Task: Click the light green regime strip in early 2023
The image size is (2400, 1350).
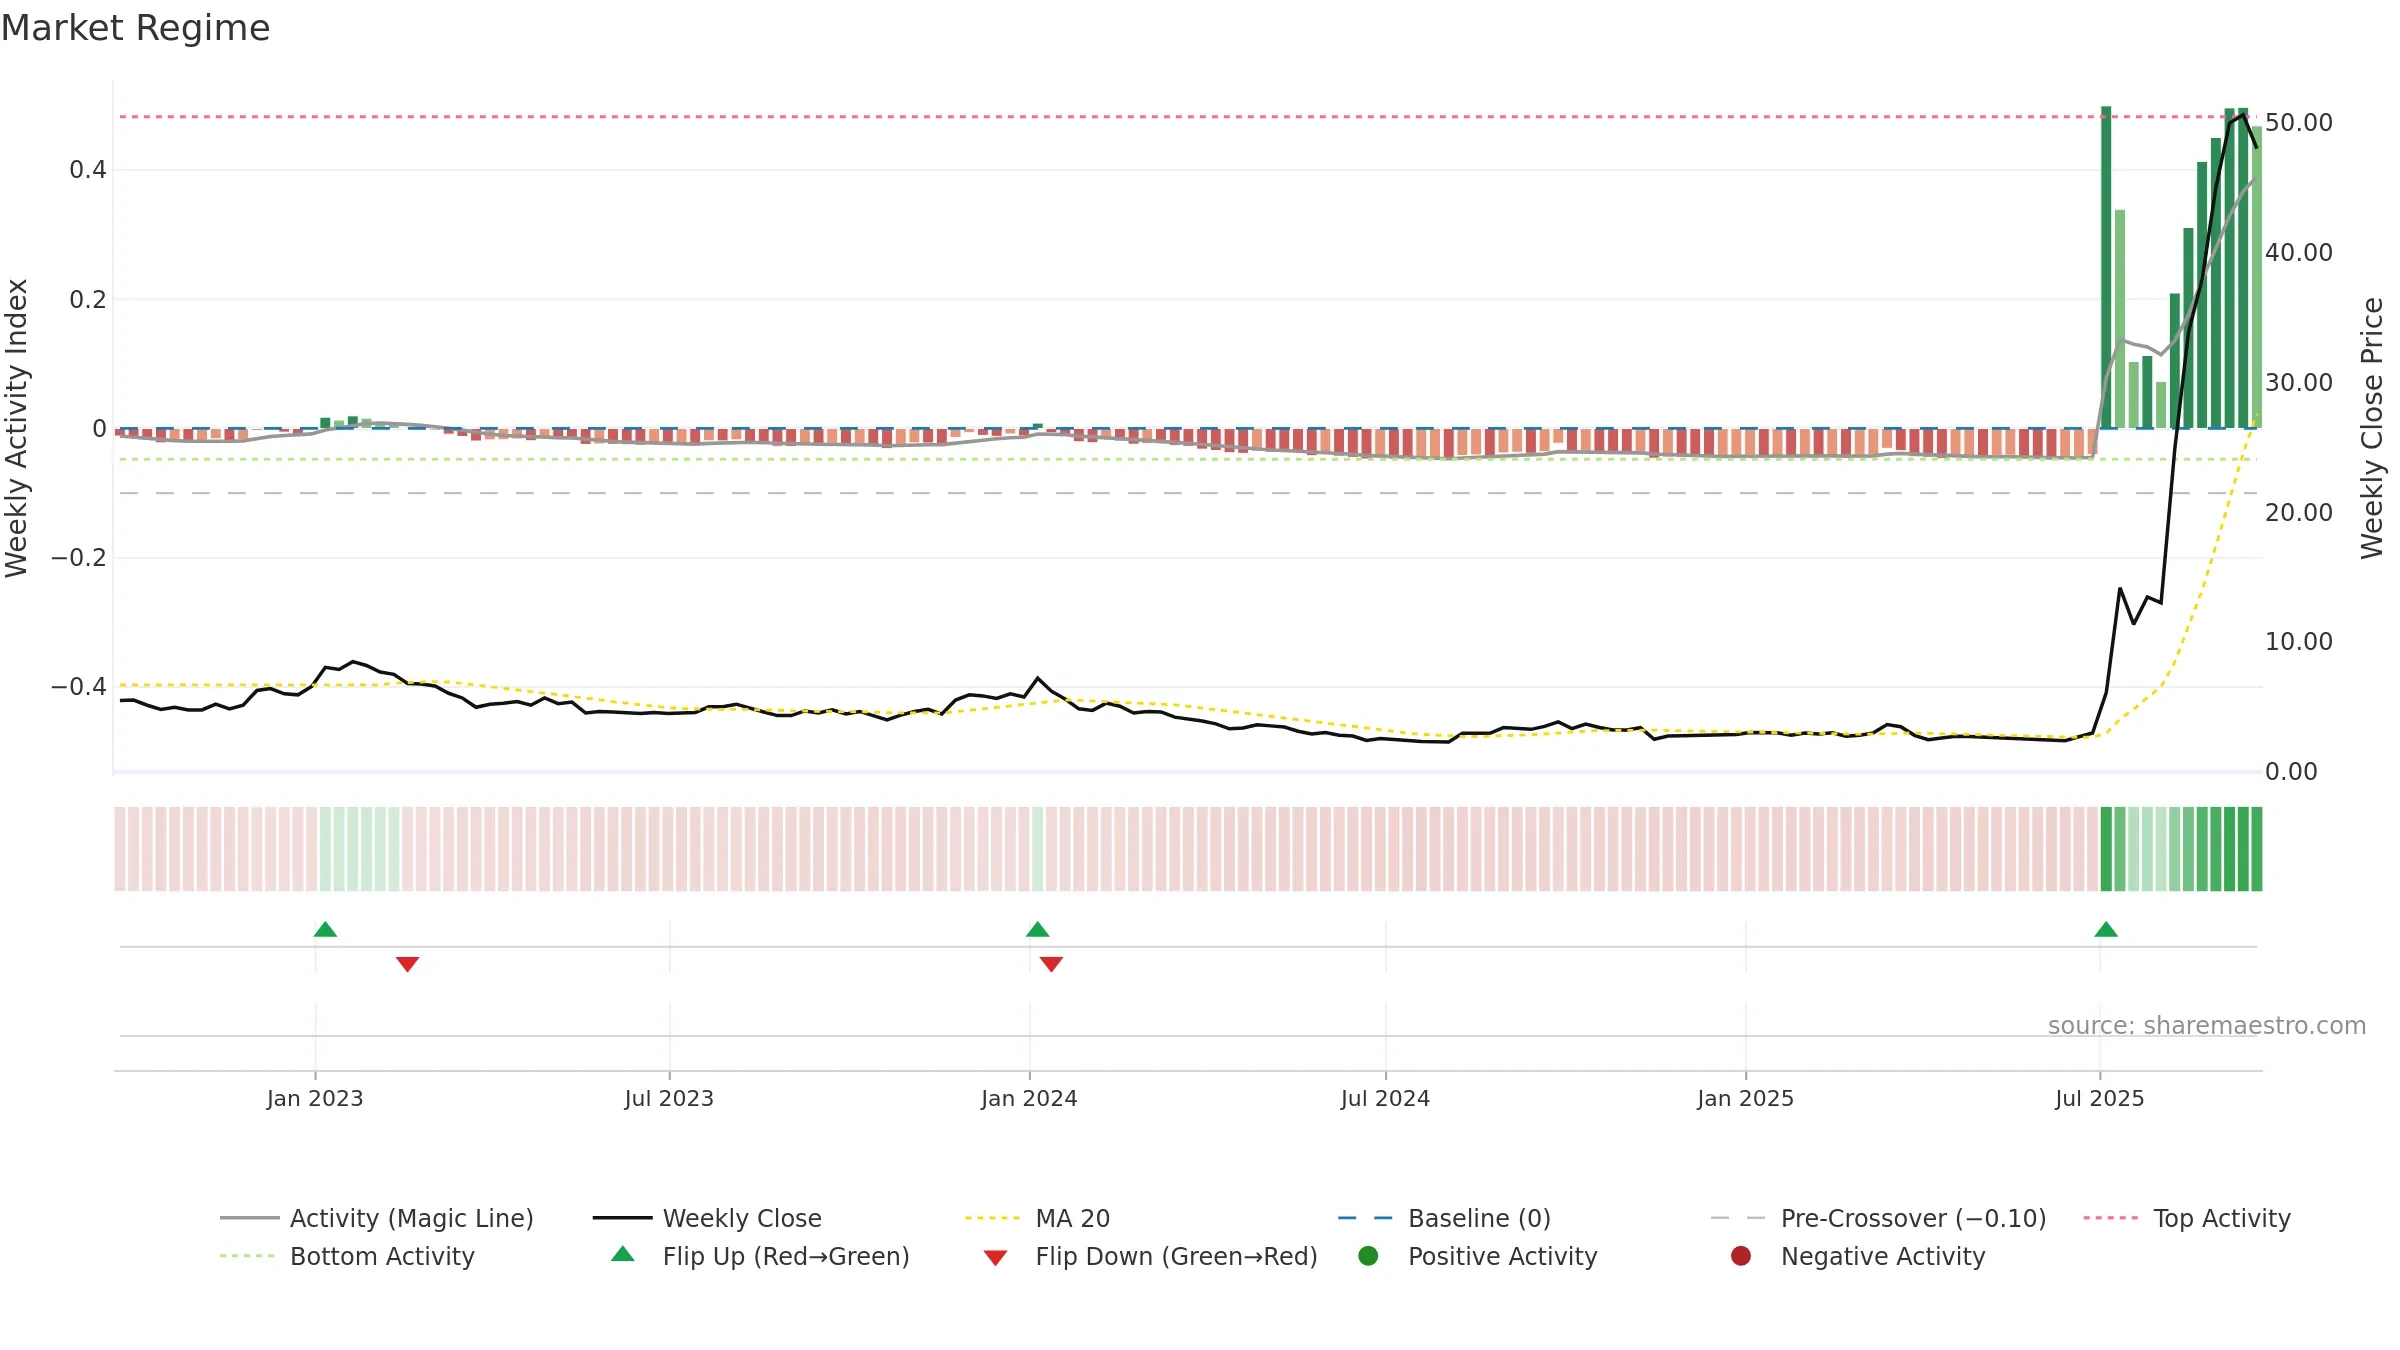Action: 359,849
